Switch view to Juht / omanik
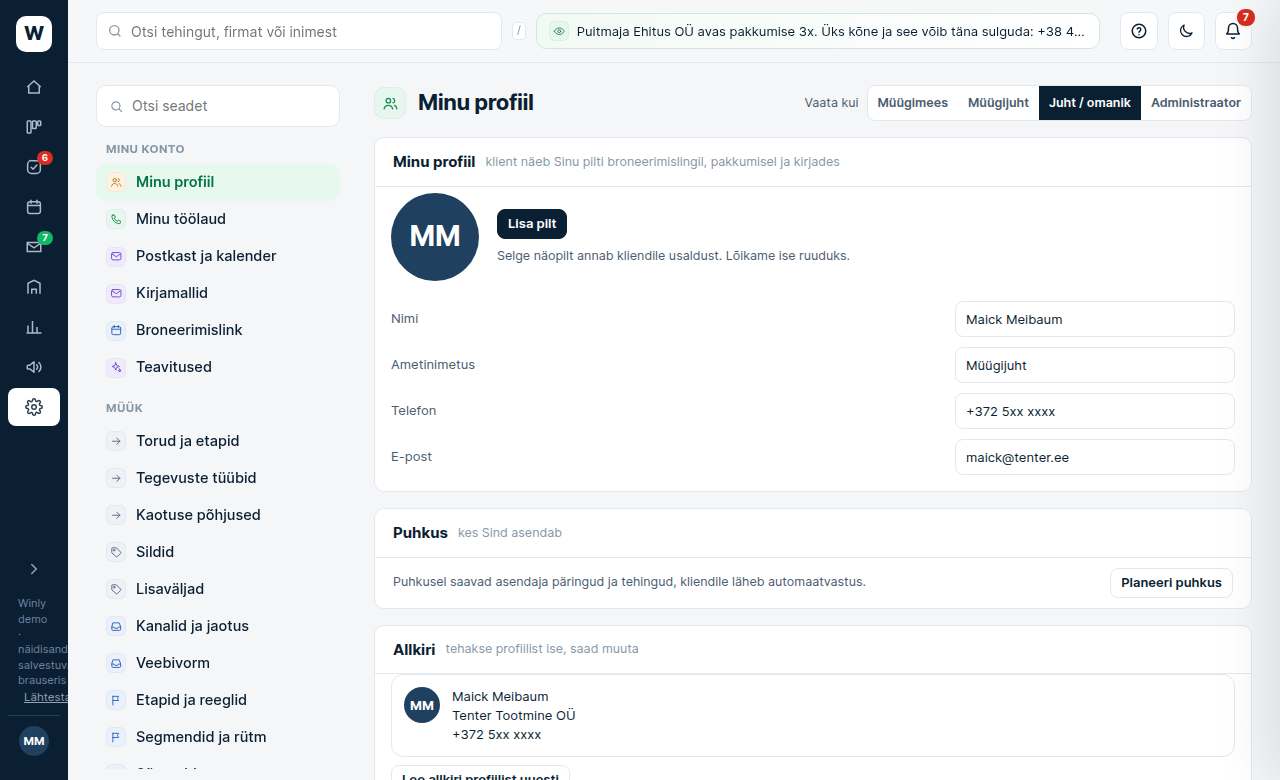The width and height of the screenshot is (1280, 780). (x=1090, y=103)
